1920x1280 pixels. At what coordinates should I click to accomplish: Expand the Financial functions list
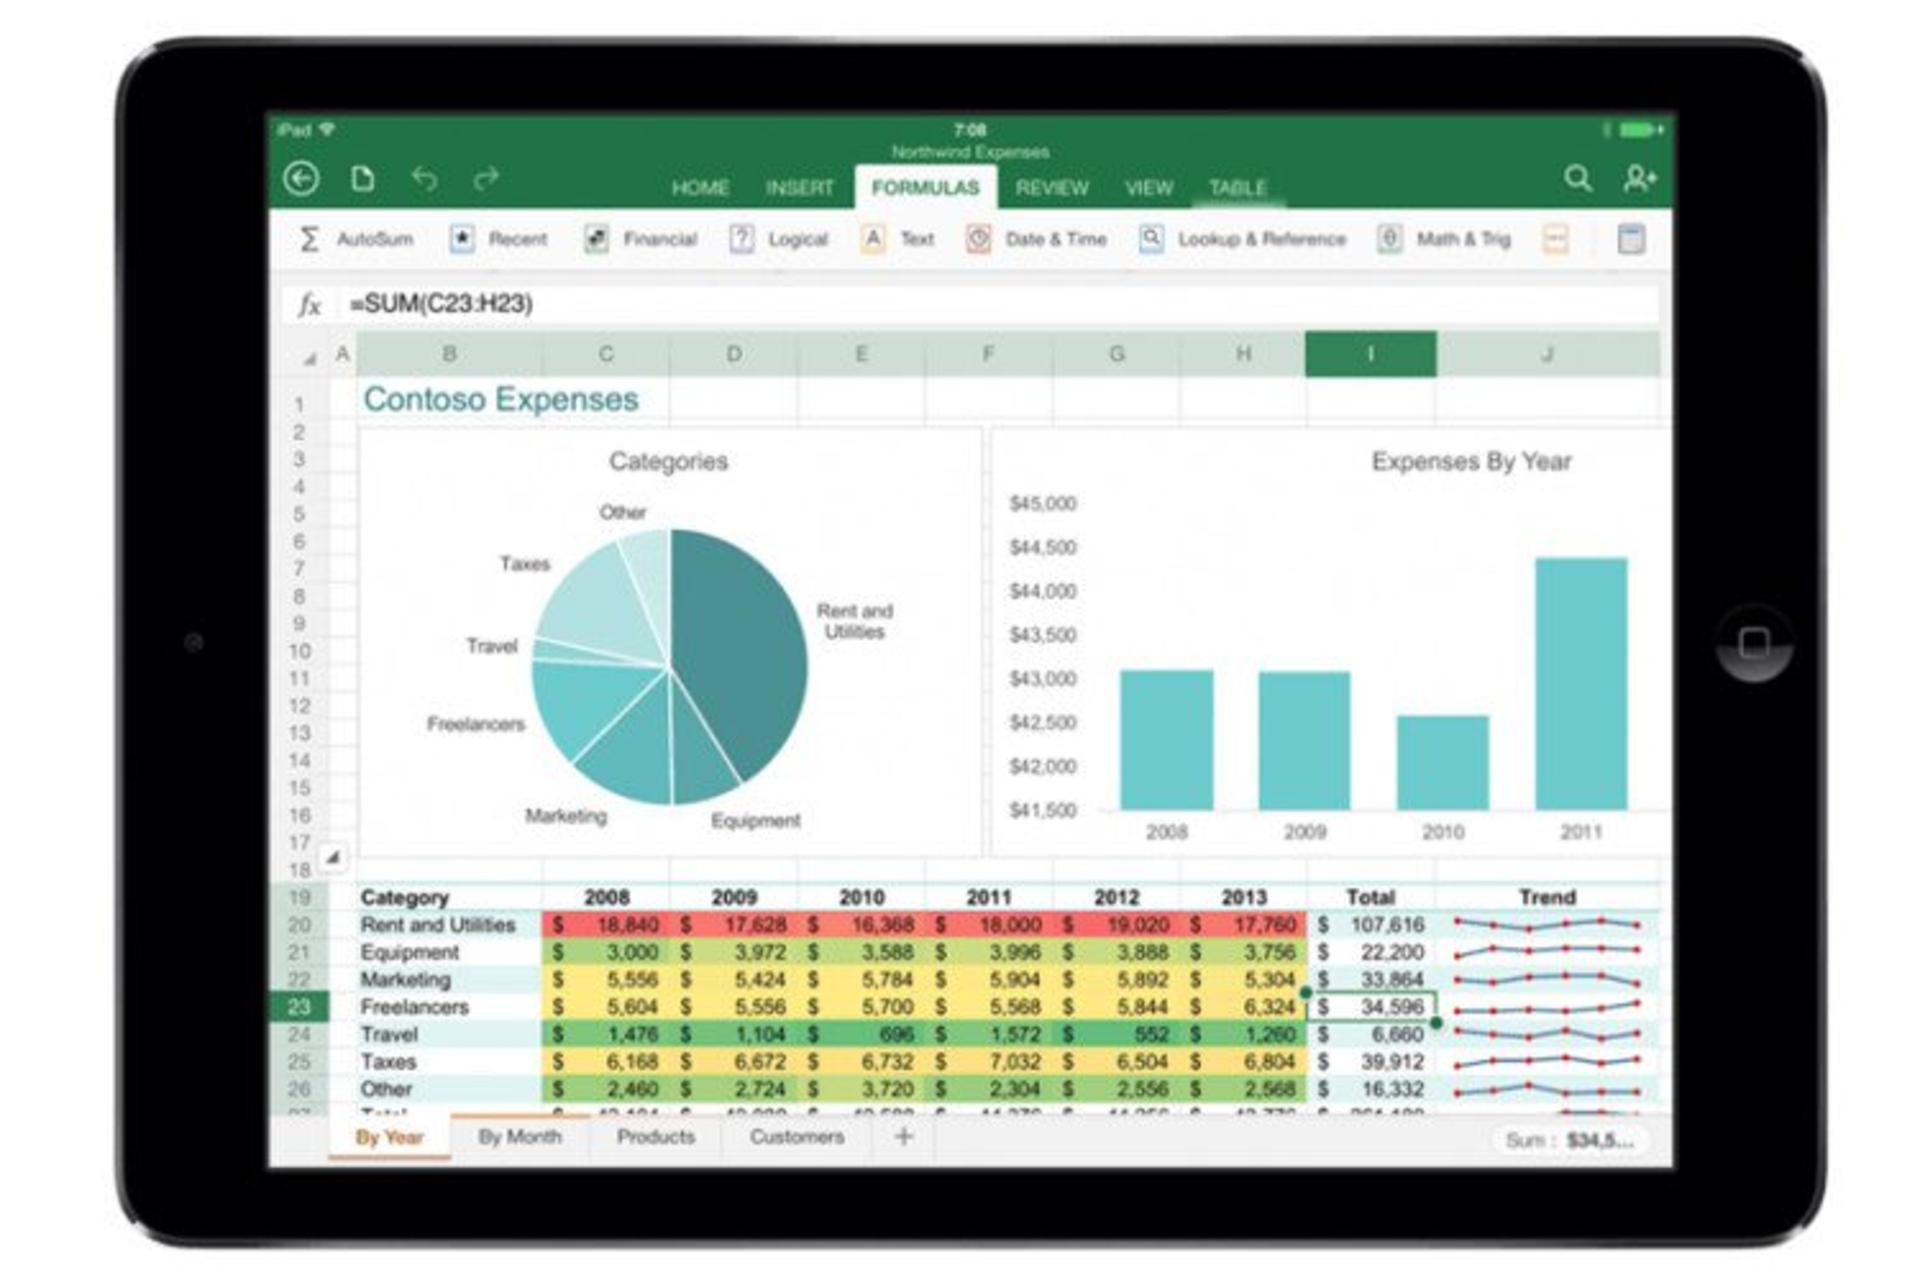[640, 239]
